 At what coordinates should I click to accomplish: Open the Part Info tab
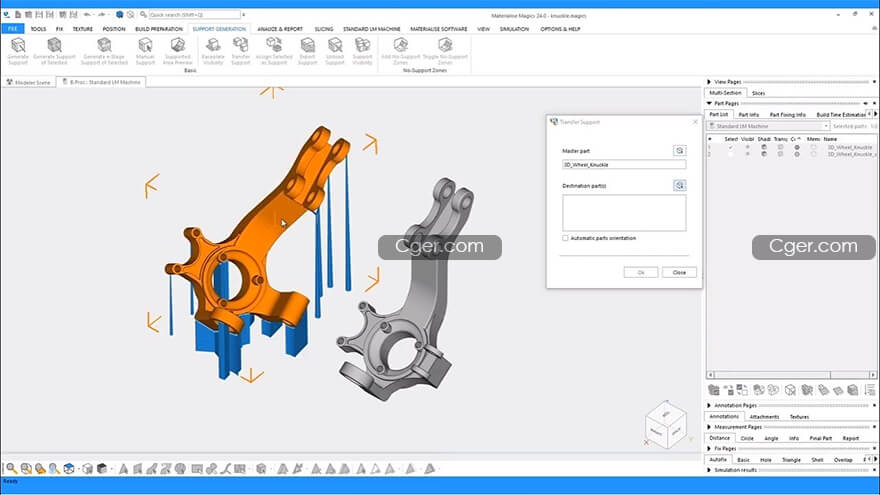[x=749, y=114]
